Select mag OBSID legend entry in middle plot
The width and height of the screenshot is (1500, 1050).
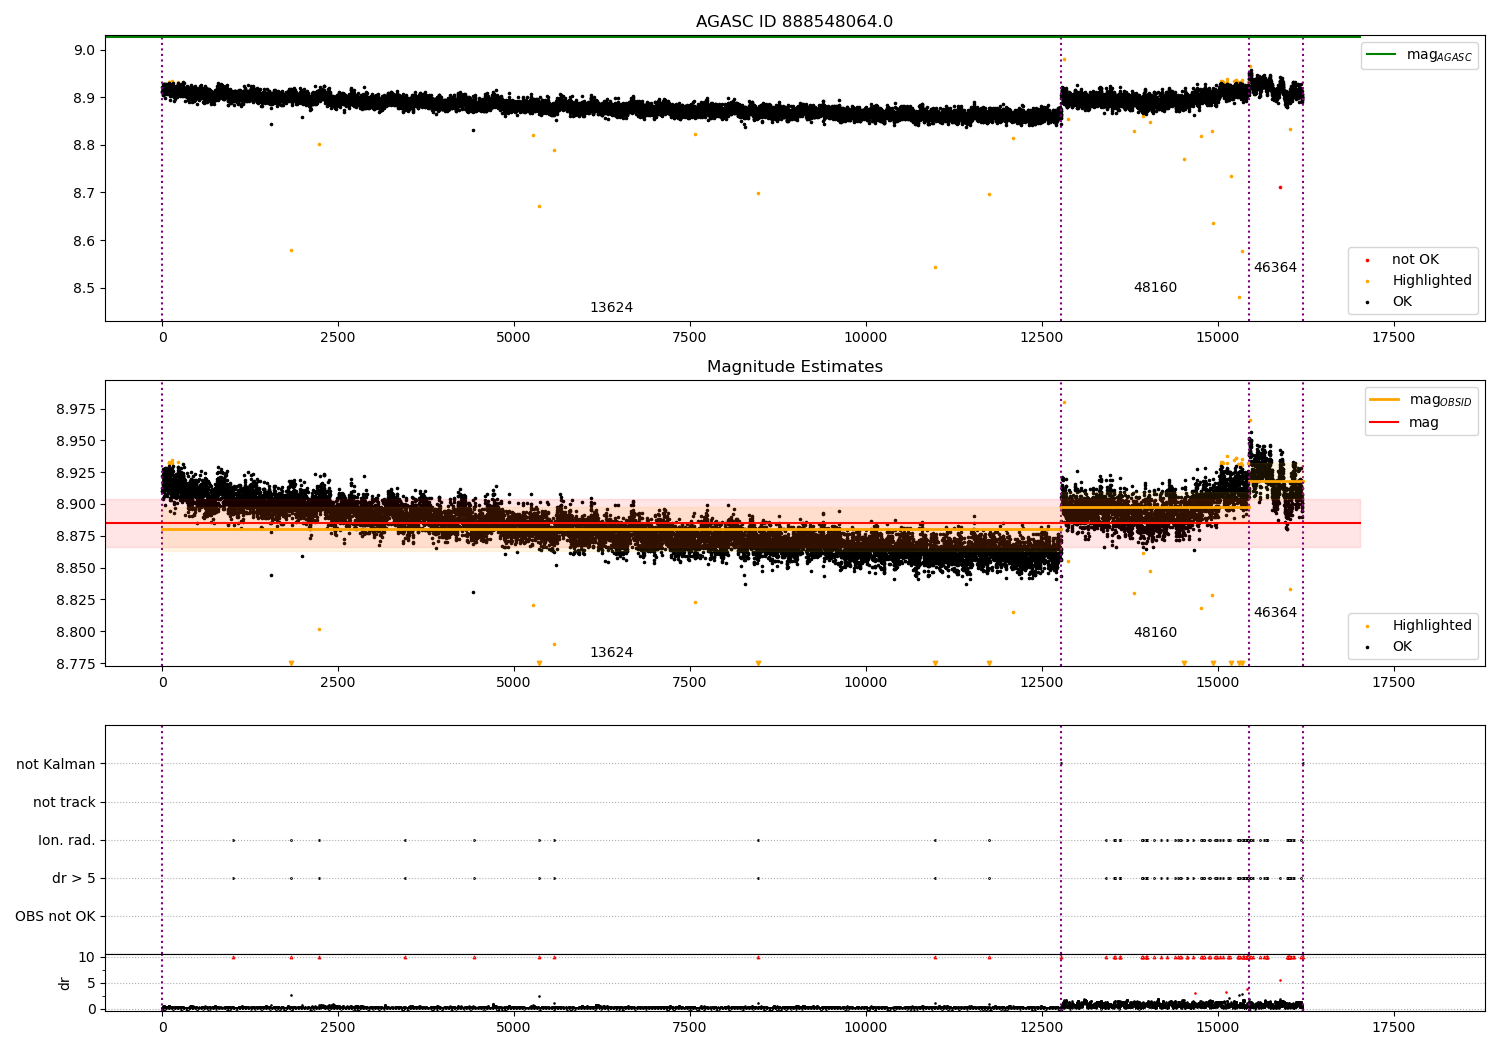(x=1421, y=400)
